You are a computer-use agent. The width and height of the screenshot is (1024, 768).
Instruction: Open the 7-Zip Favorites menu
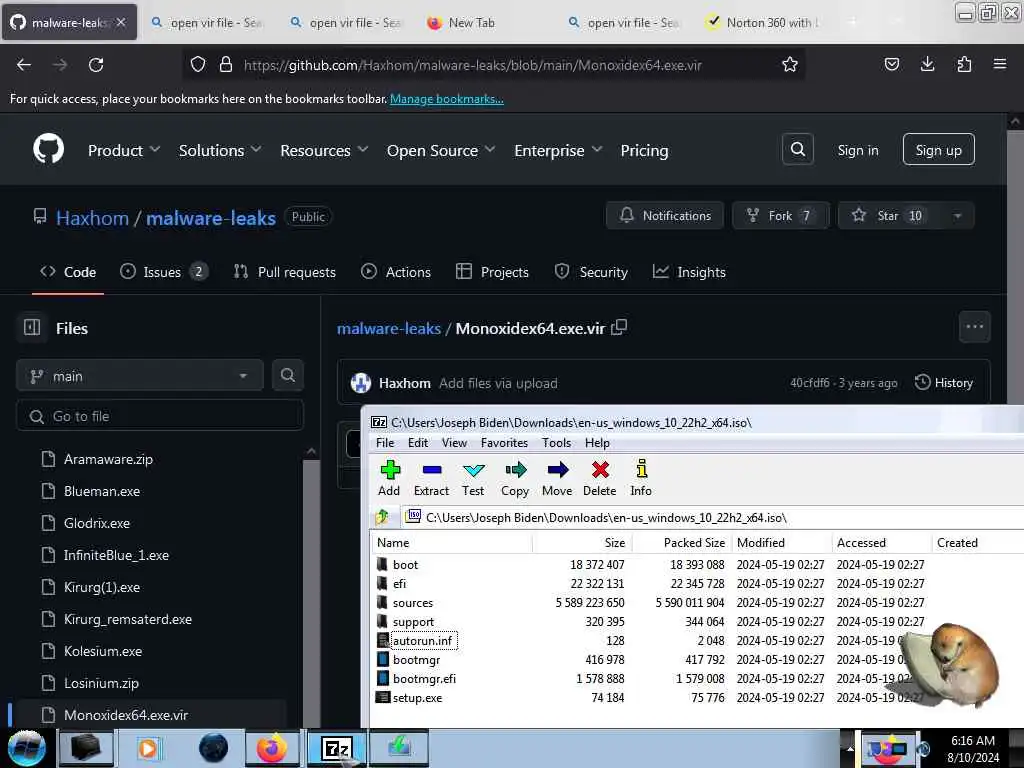(504, 443)
